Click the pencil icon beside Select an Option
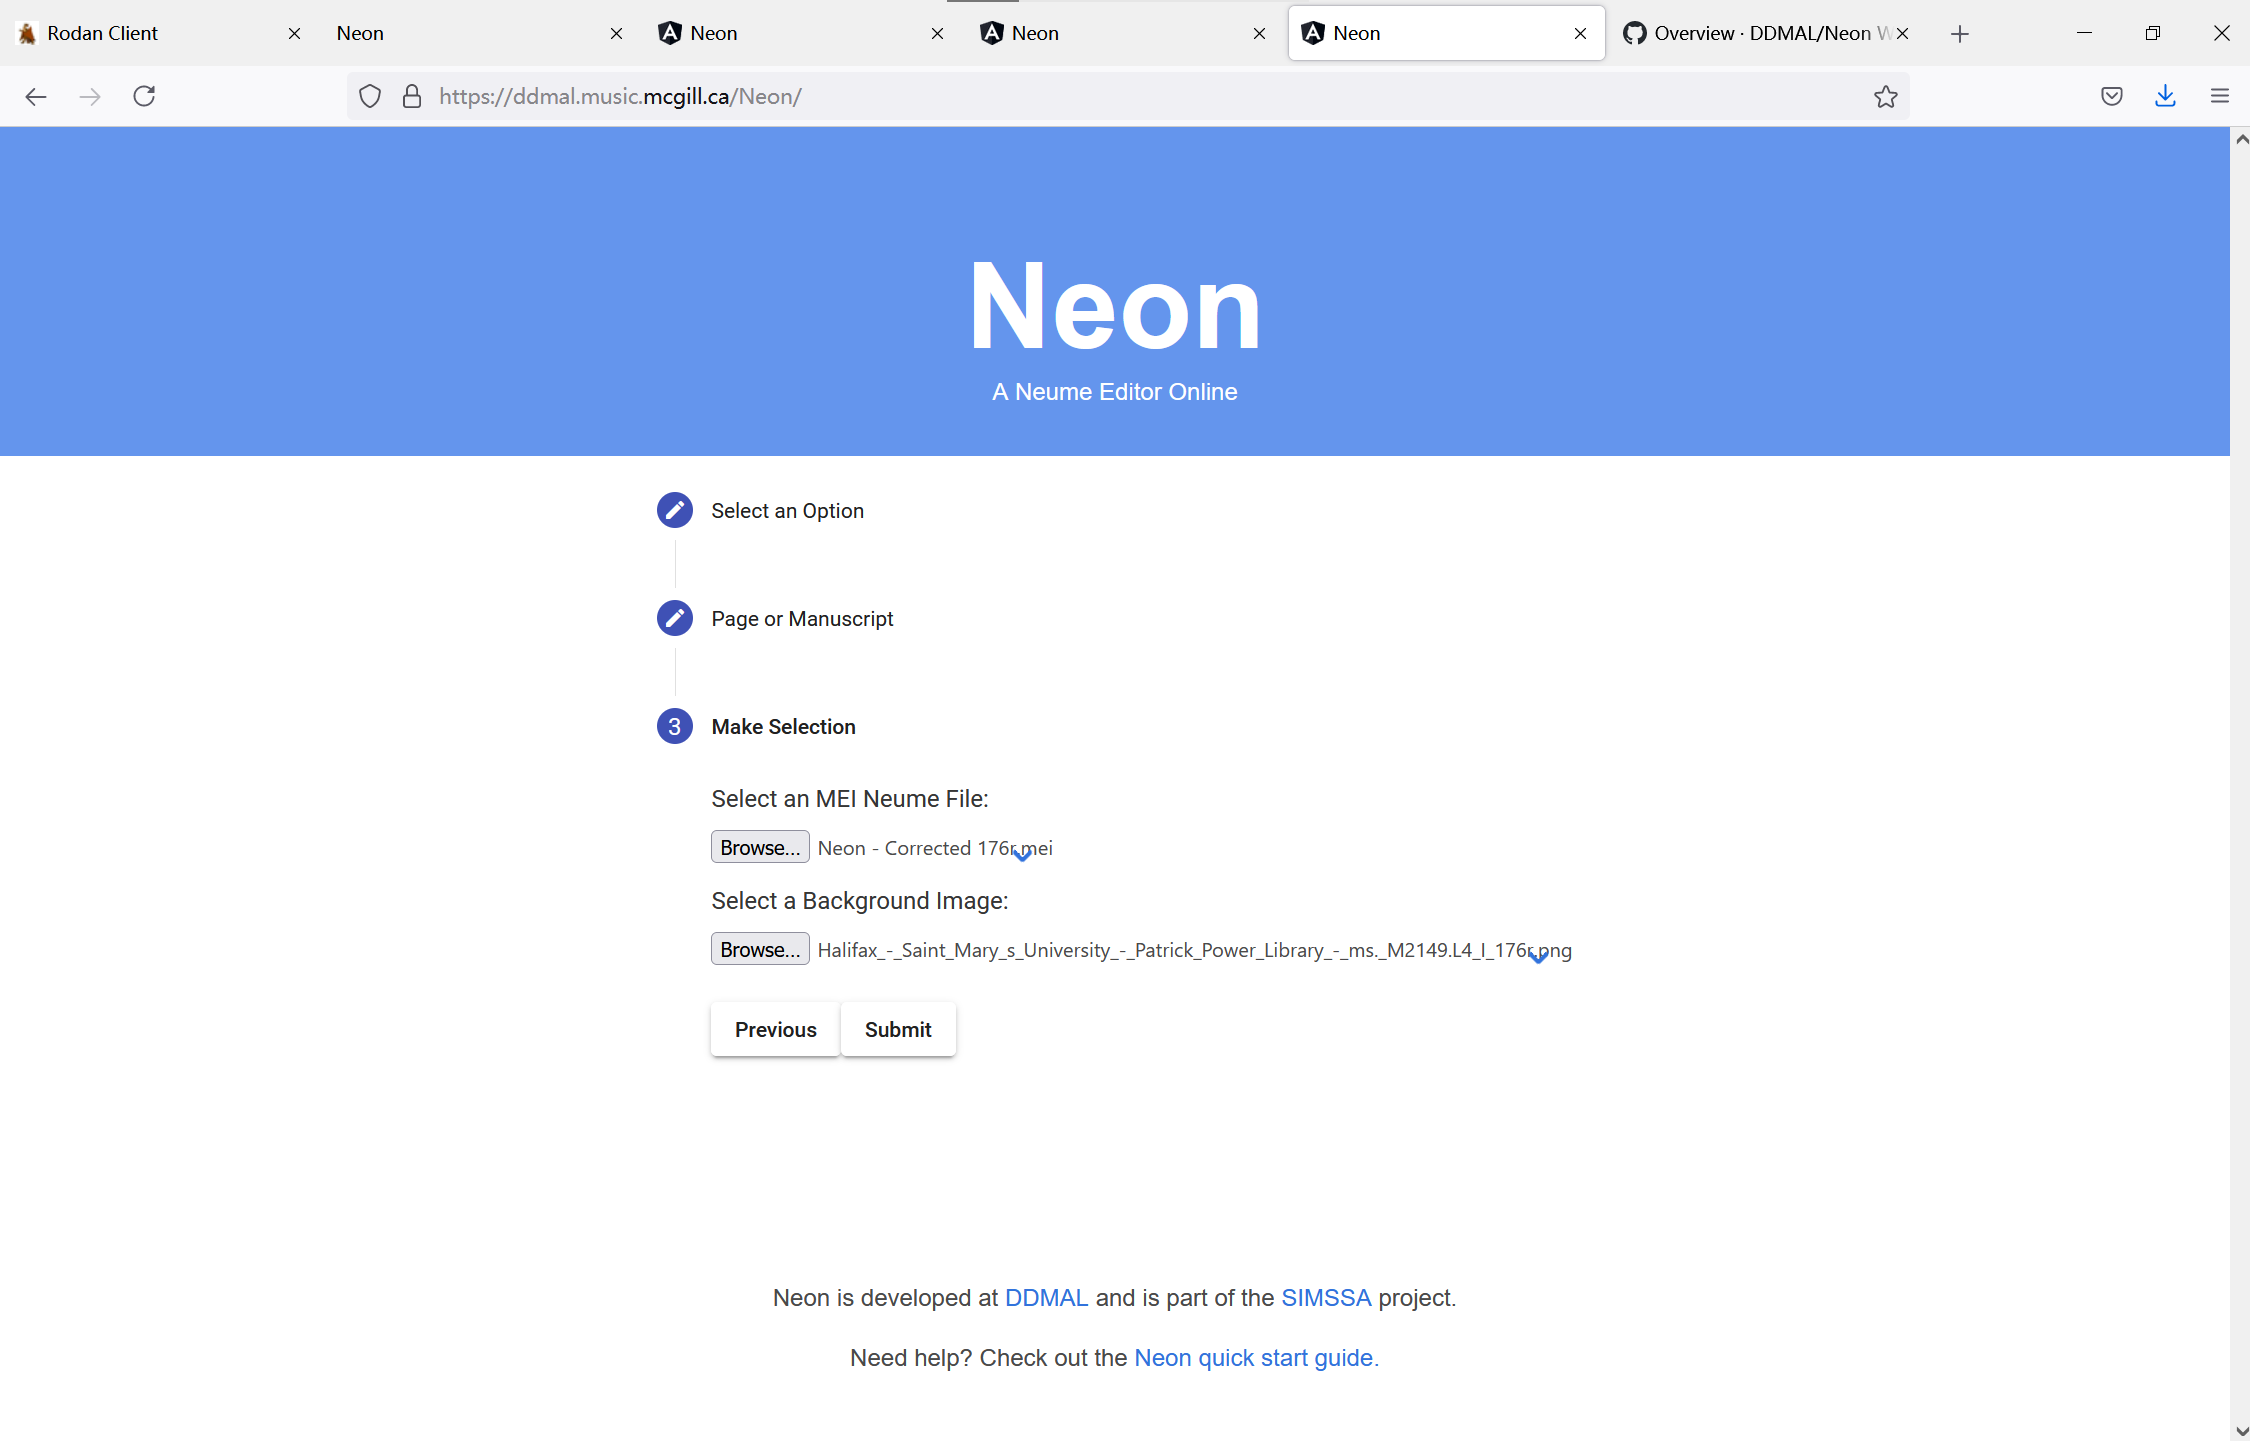Image resolution: width=2250 pixels, height=1441 pixels. click(x=674, y=510)
